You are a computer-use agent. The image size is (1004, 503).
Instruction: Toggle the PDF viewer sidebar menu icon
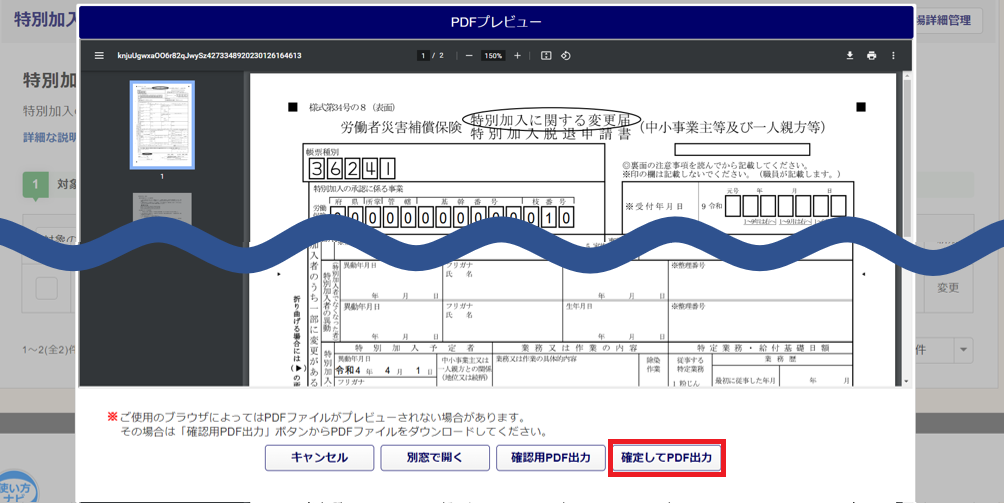coord(99,56)
